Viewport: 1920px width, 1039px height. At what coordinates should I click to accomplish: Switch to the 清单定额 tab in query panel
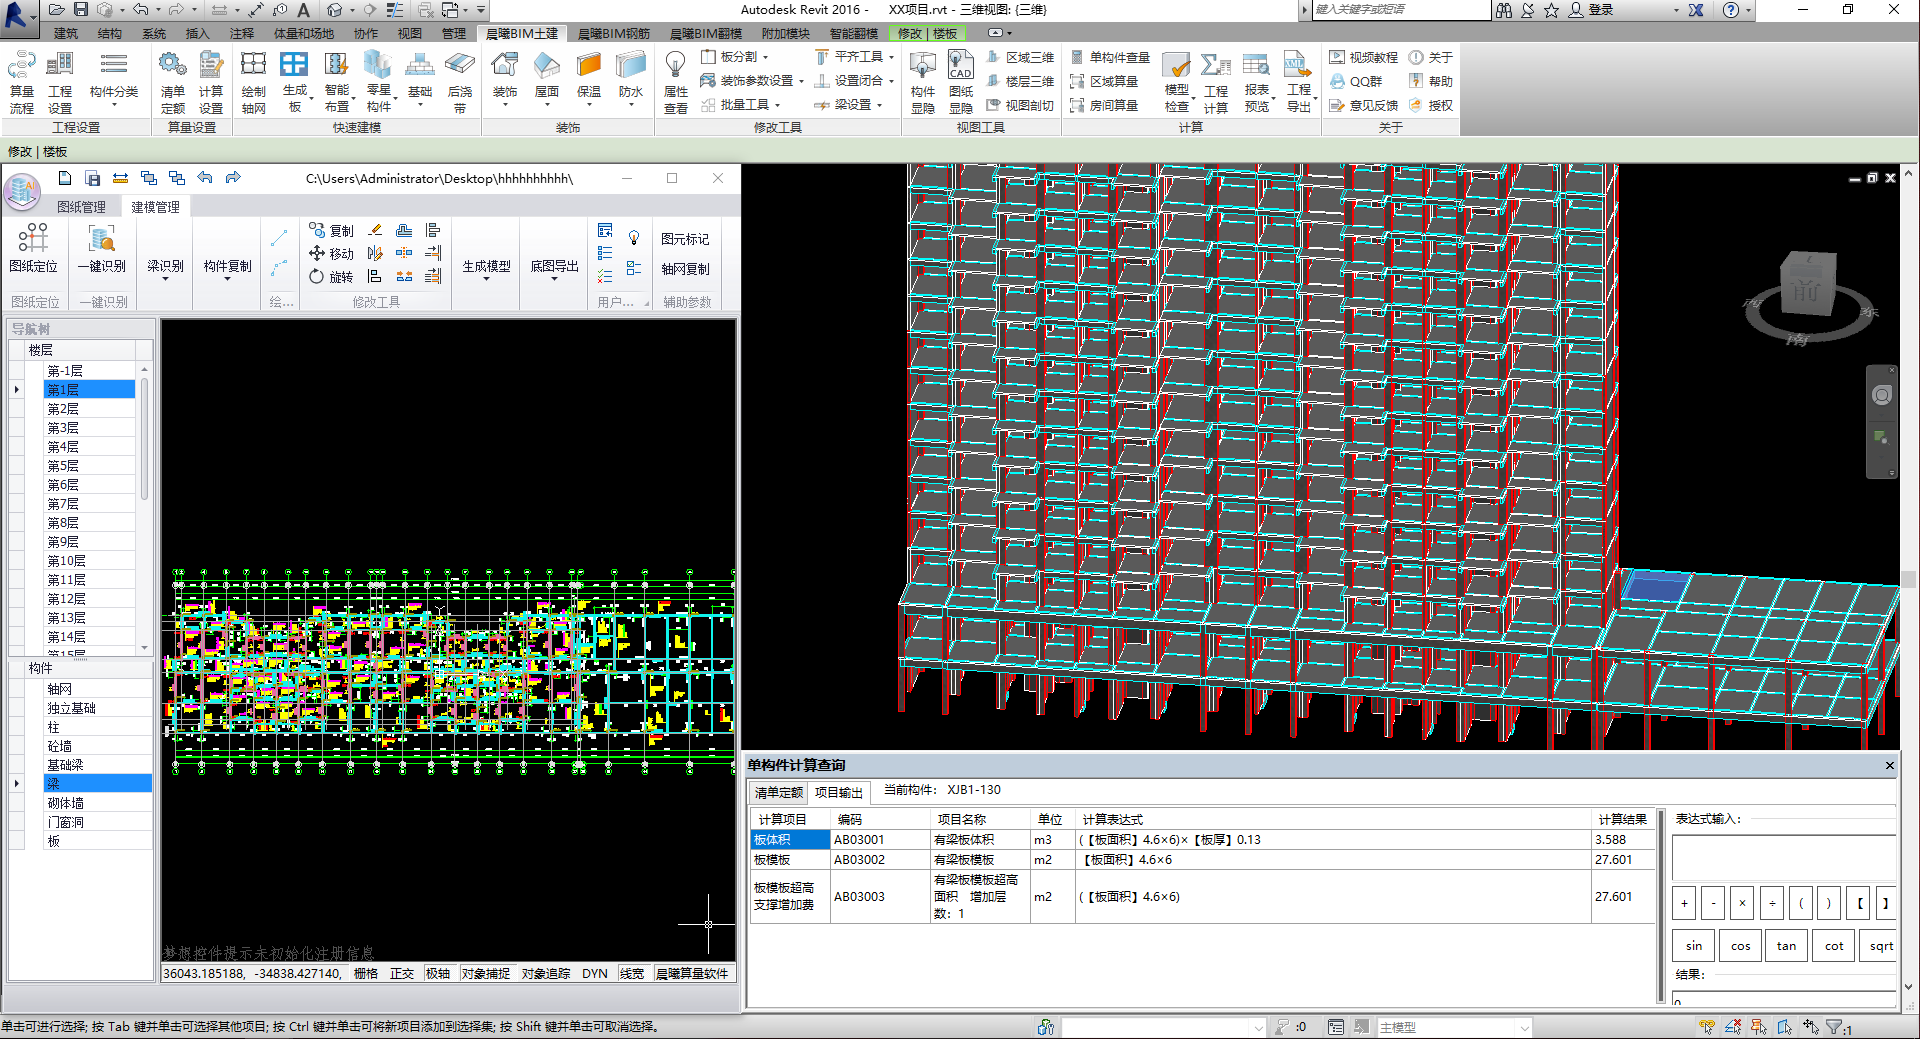779,792
